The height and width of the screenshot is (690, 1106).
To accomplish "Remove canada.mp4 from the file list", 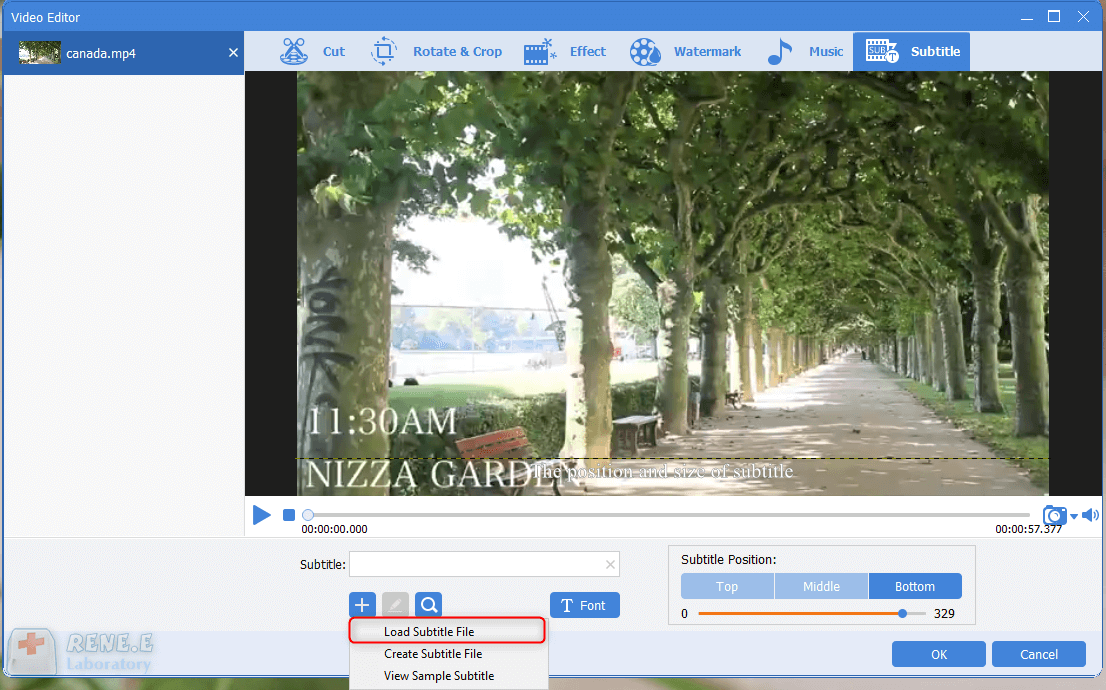I will click(x=233, y=53).
